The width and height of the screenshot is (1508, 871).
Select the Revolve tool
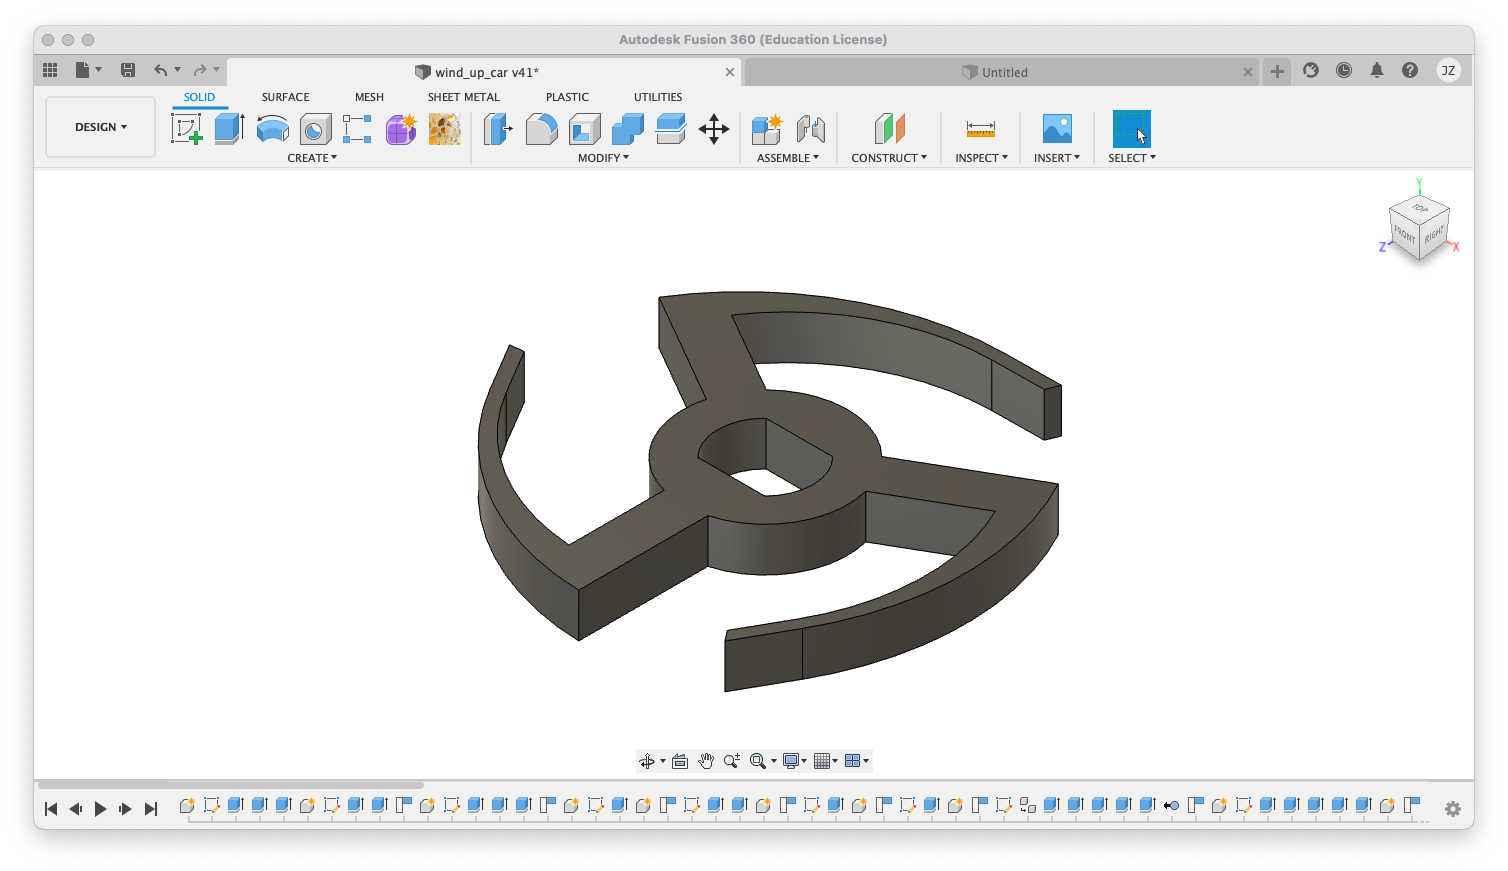[x=273, y=129]
